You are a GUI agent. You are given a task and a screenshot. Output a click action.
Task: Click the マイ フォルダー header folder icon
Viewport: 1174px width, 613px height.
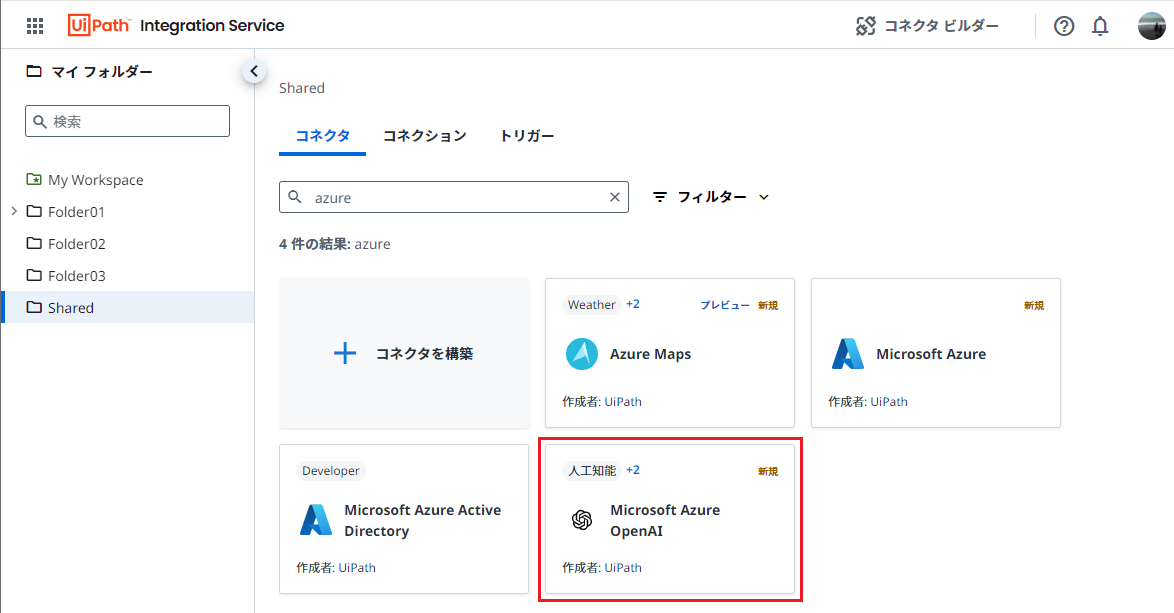coord(34,71)
